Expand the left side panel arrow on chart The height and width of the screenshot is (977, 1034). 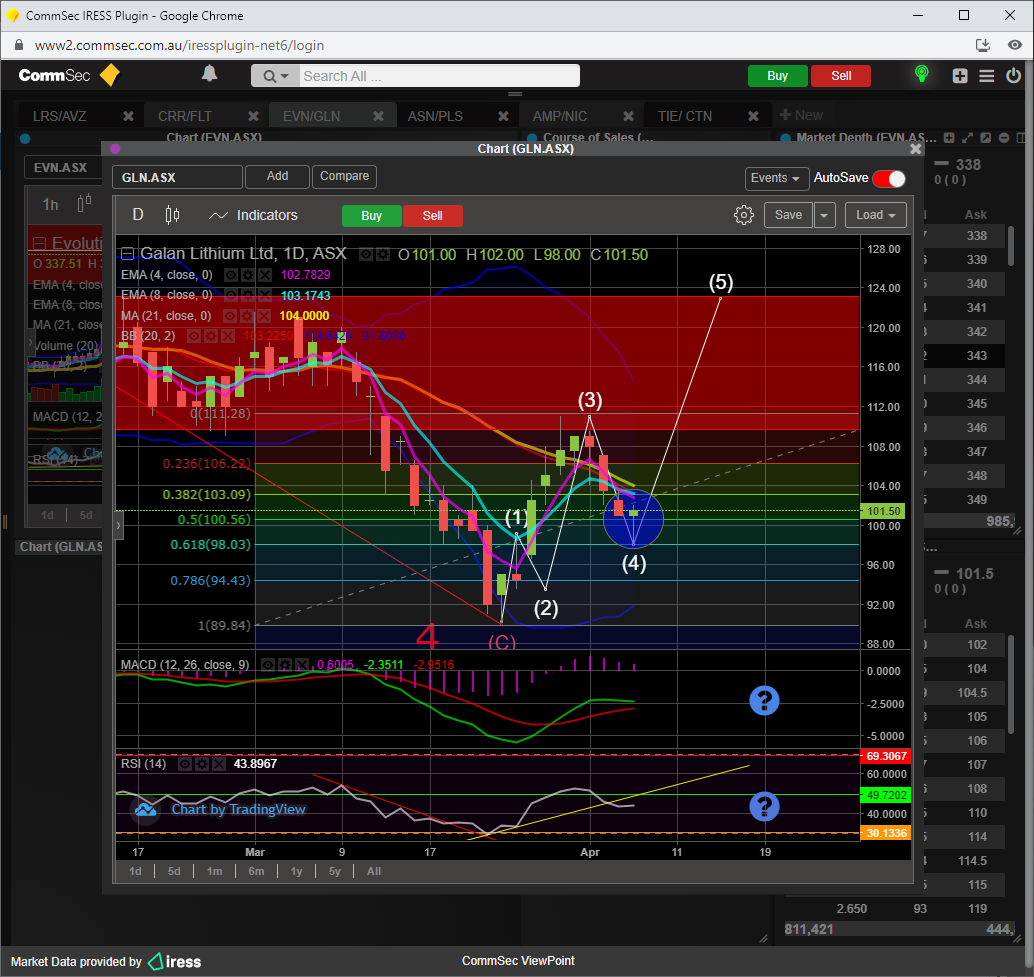[119, 525]
